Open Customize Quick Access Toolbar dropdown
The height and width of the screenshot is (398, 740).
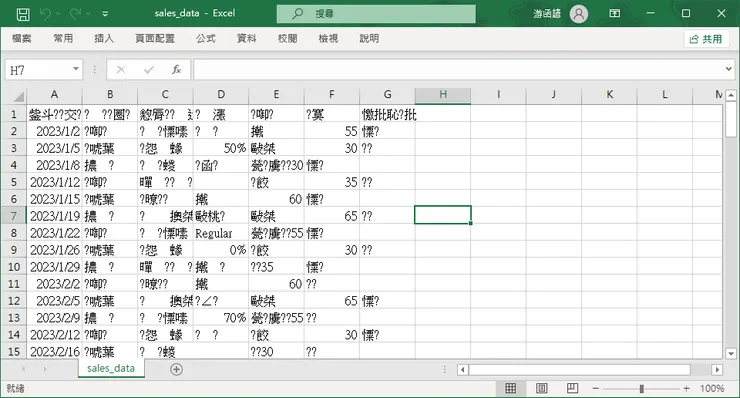click(x=105, y=14)
